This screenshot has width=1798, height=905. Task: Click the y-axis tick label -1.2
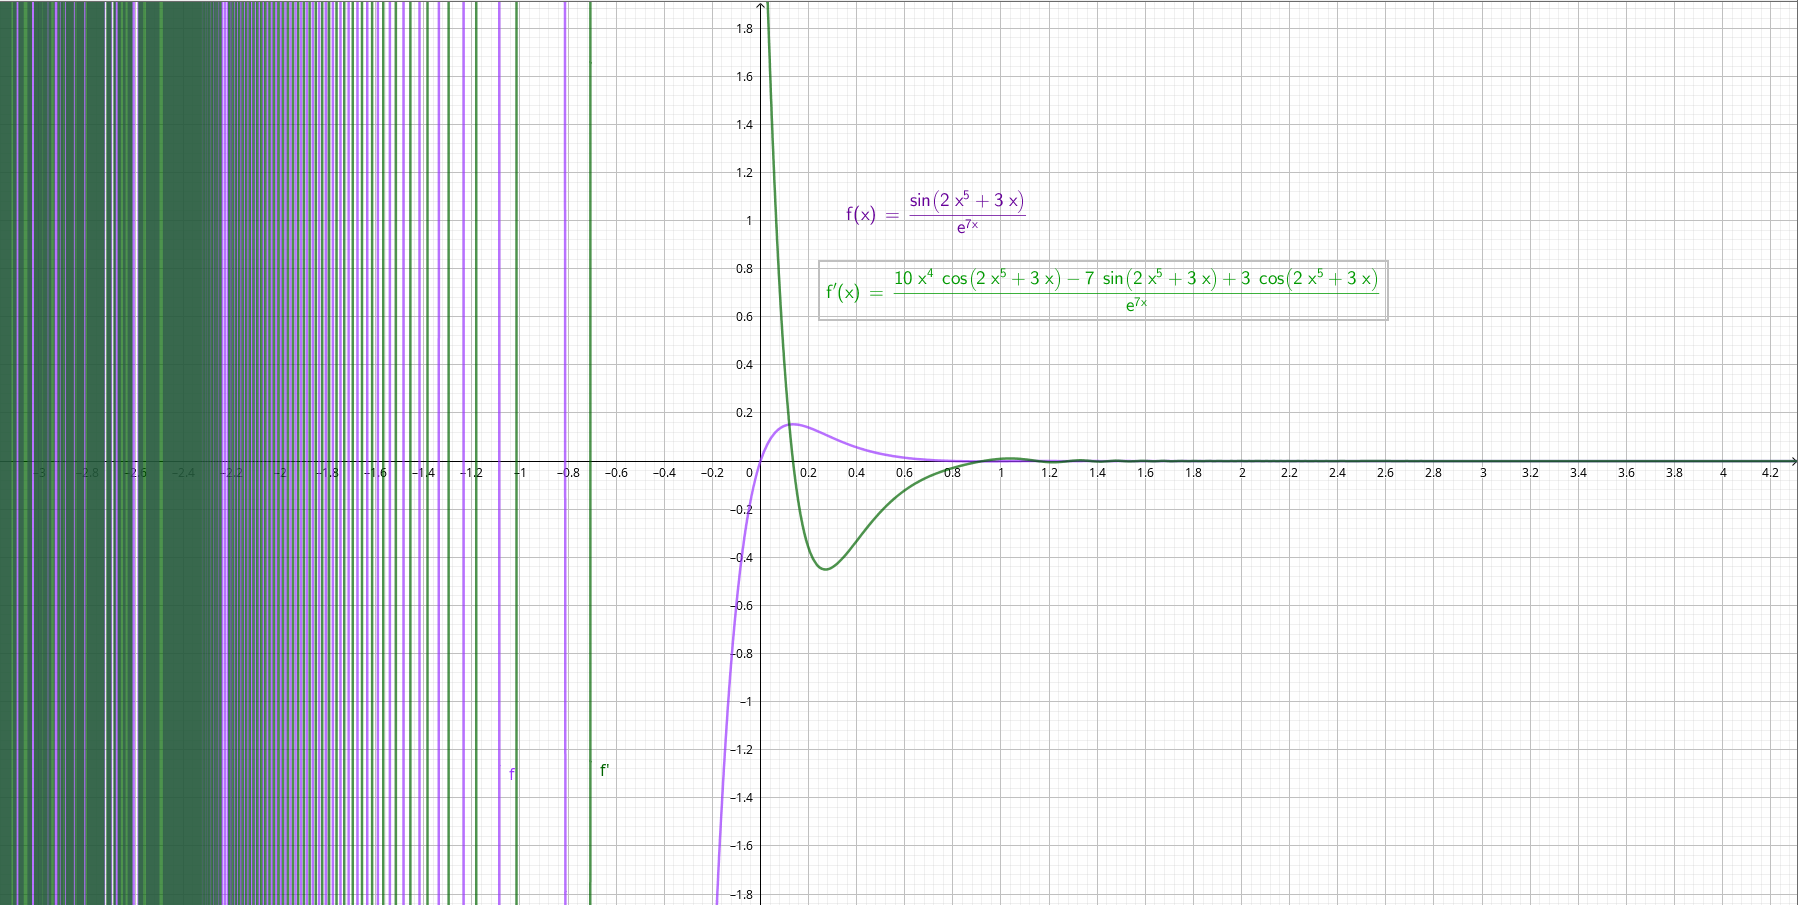pos(742,750)
